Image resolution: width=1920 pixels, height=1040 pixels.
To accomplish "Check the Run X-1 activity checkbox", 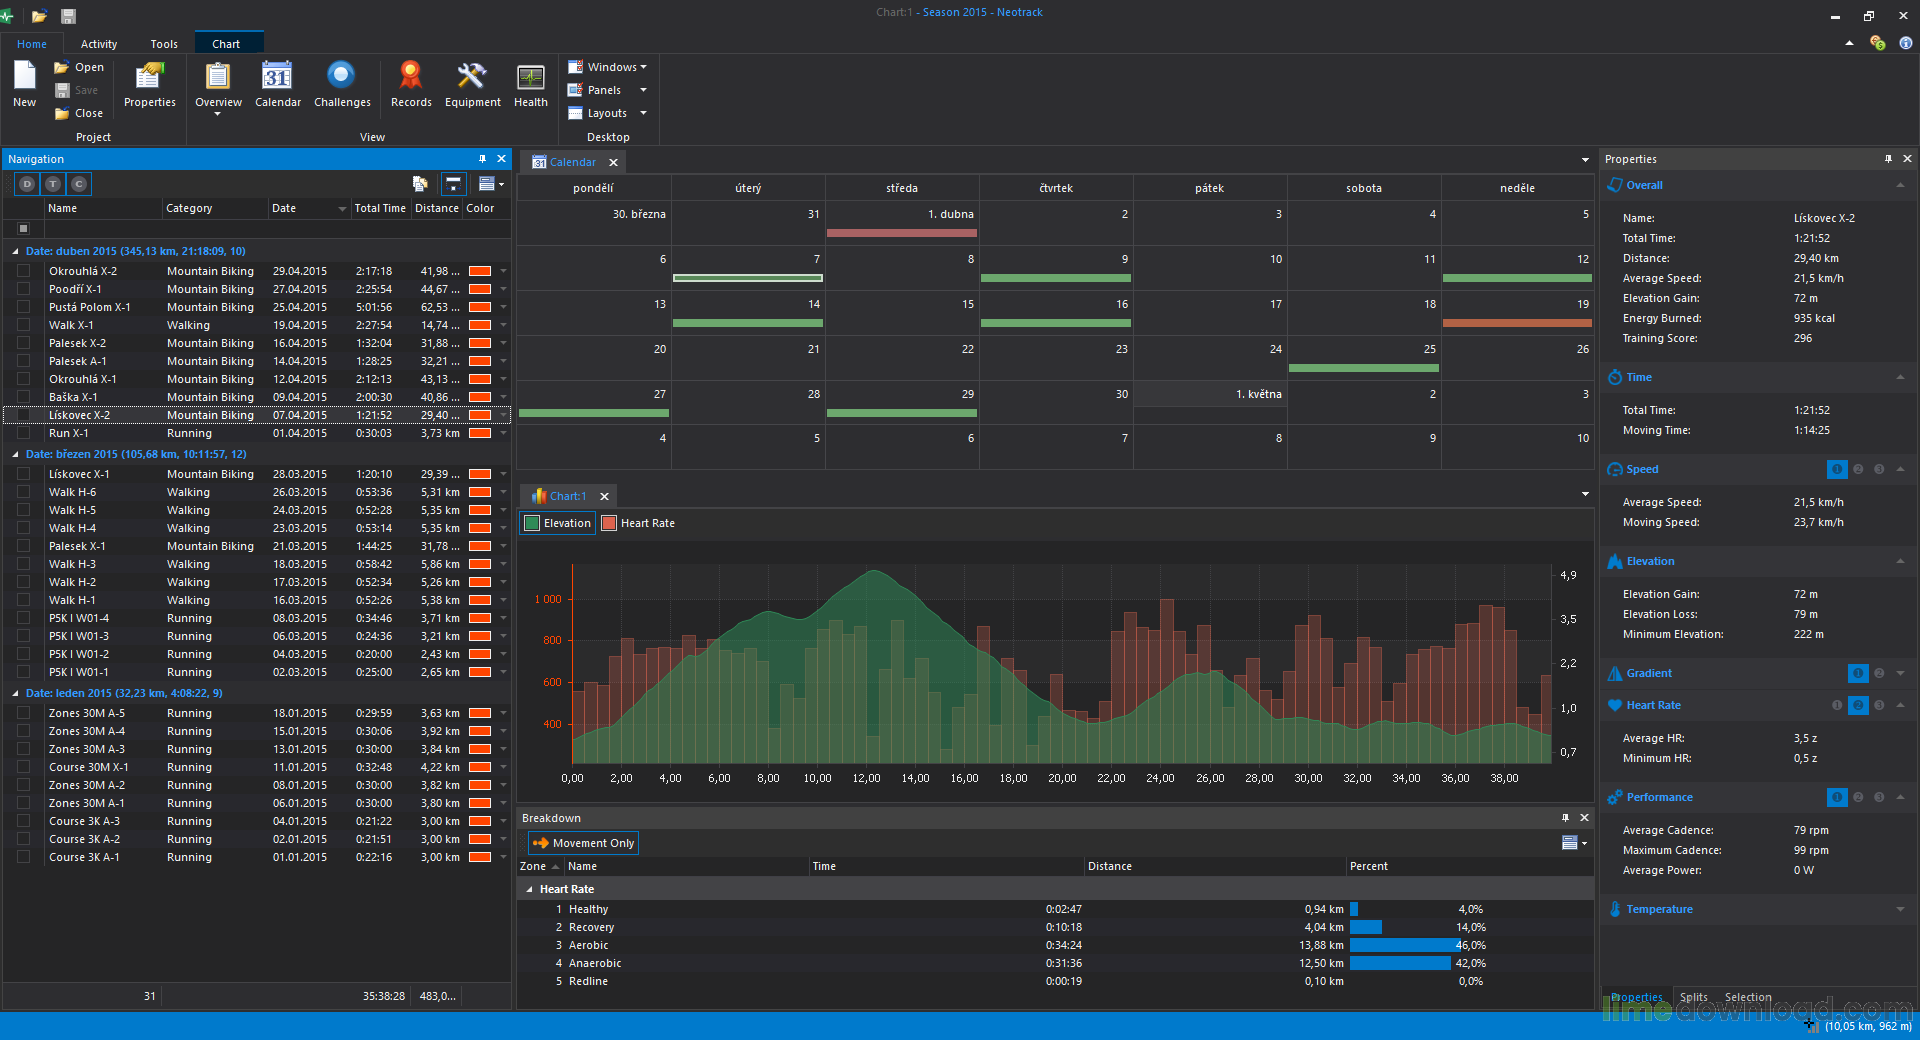I will (23, 433).
